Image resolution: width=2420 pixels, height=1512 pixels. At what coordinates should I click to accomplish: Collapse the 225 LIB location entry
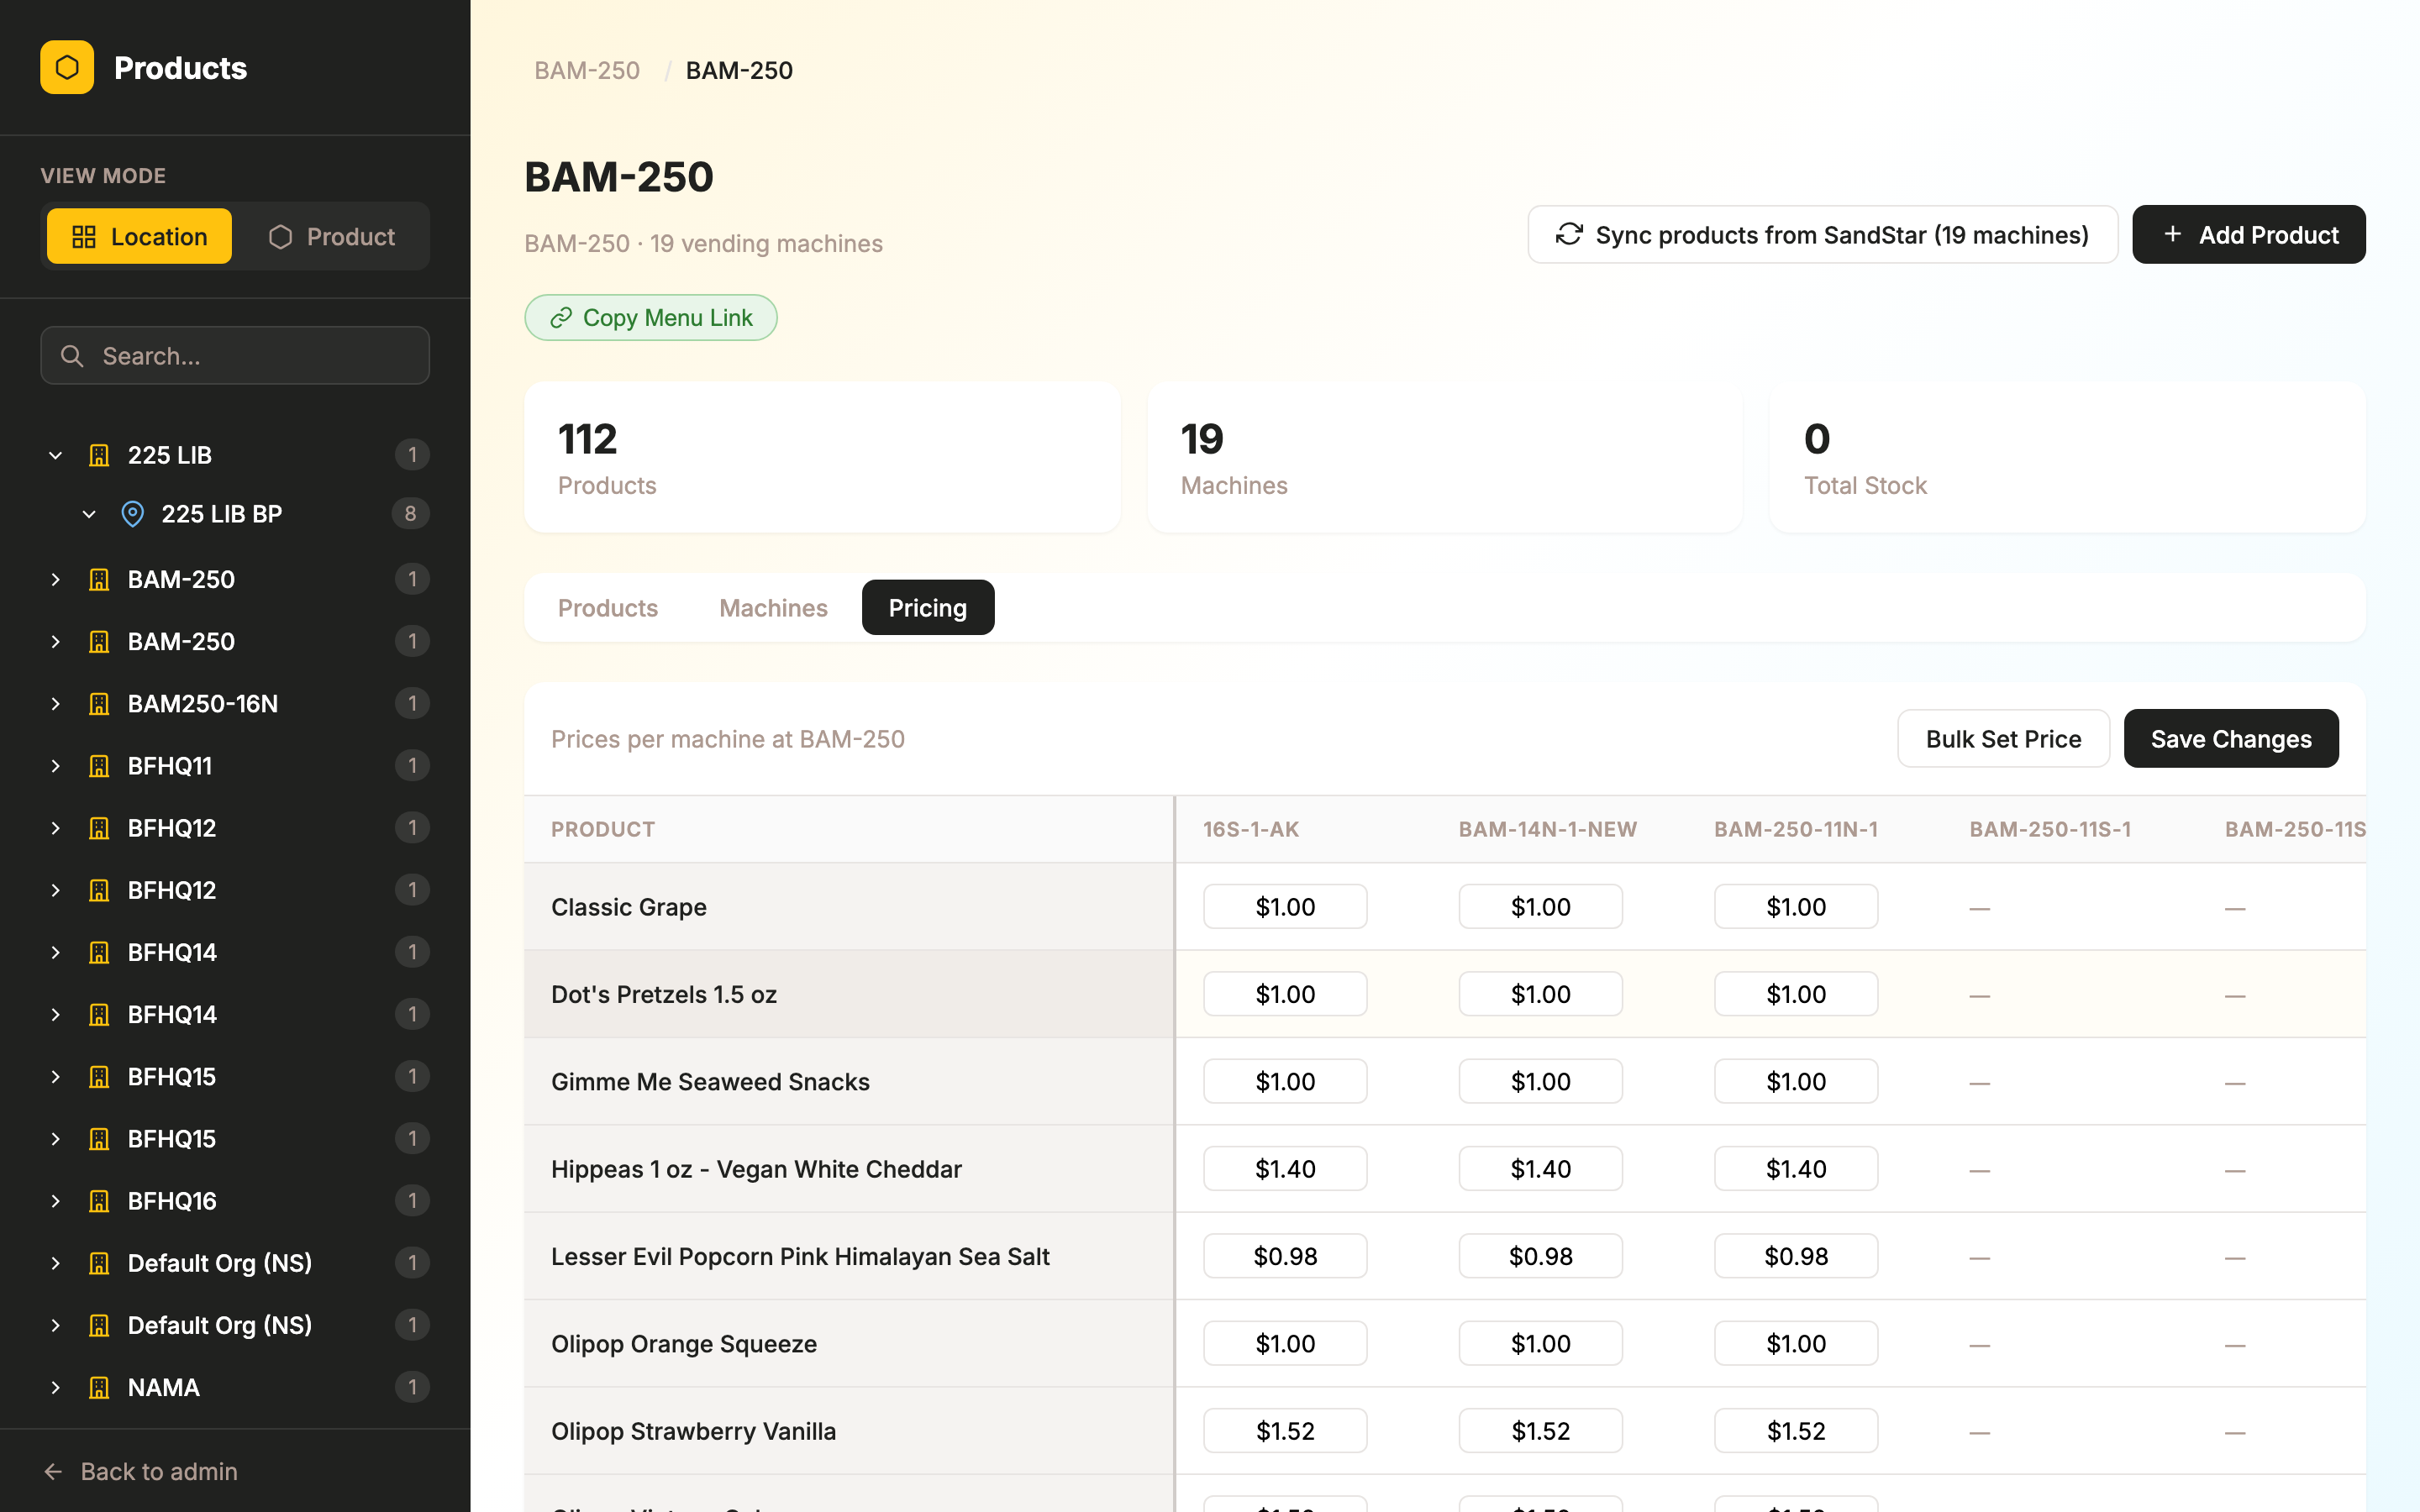click(55, 455)
